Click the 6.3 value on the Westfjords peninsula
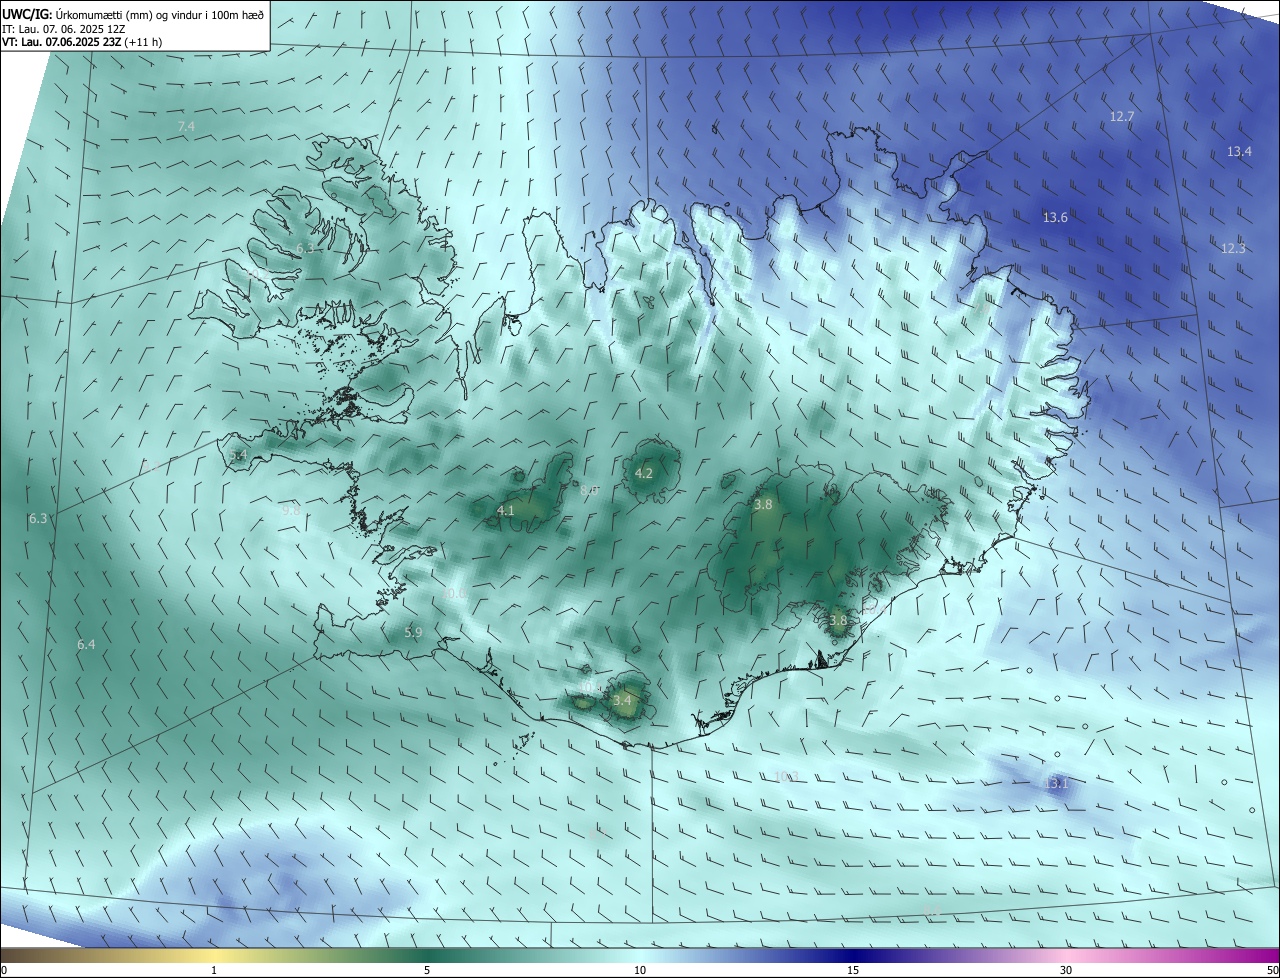Screen dimensions: 1280x978 click(x=305, y=248)
